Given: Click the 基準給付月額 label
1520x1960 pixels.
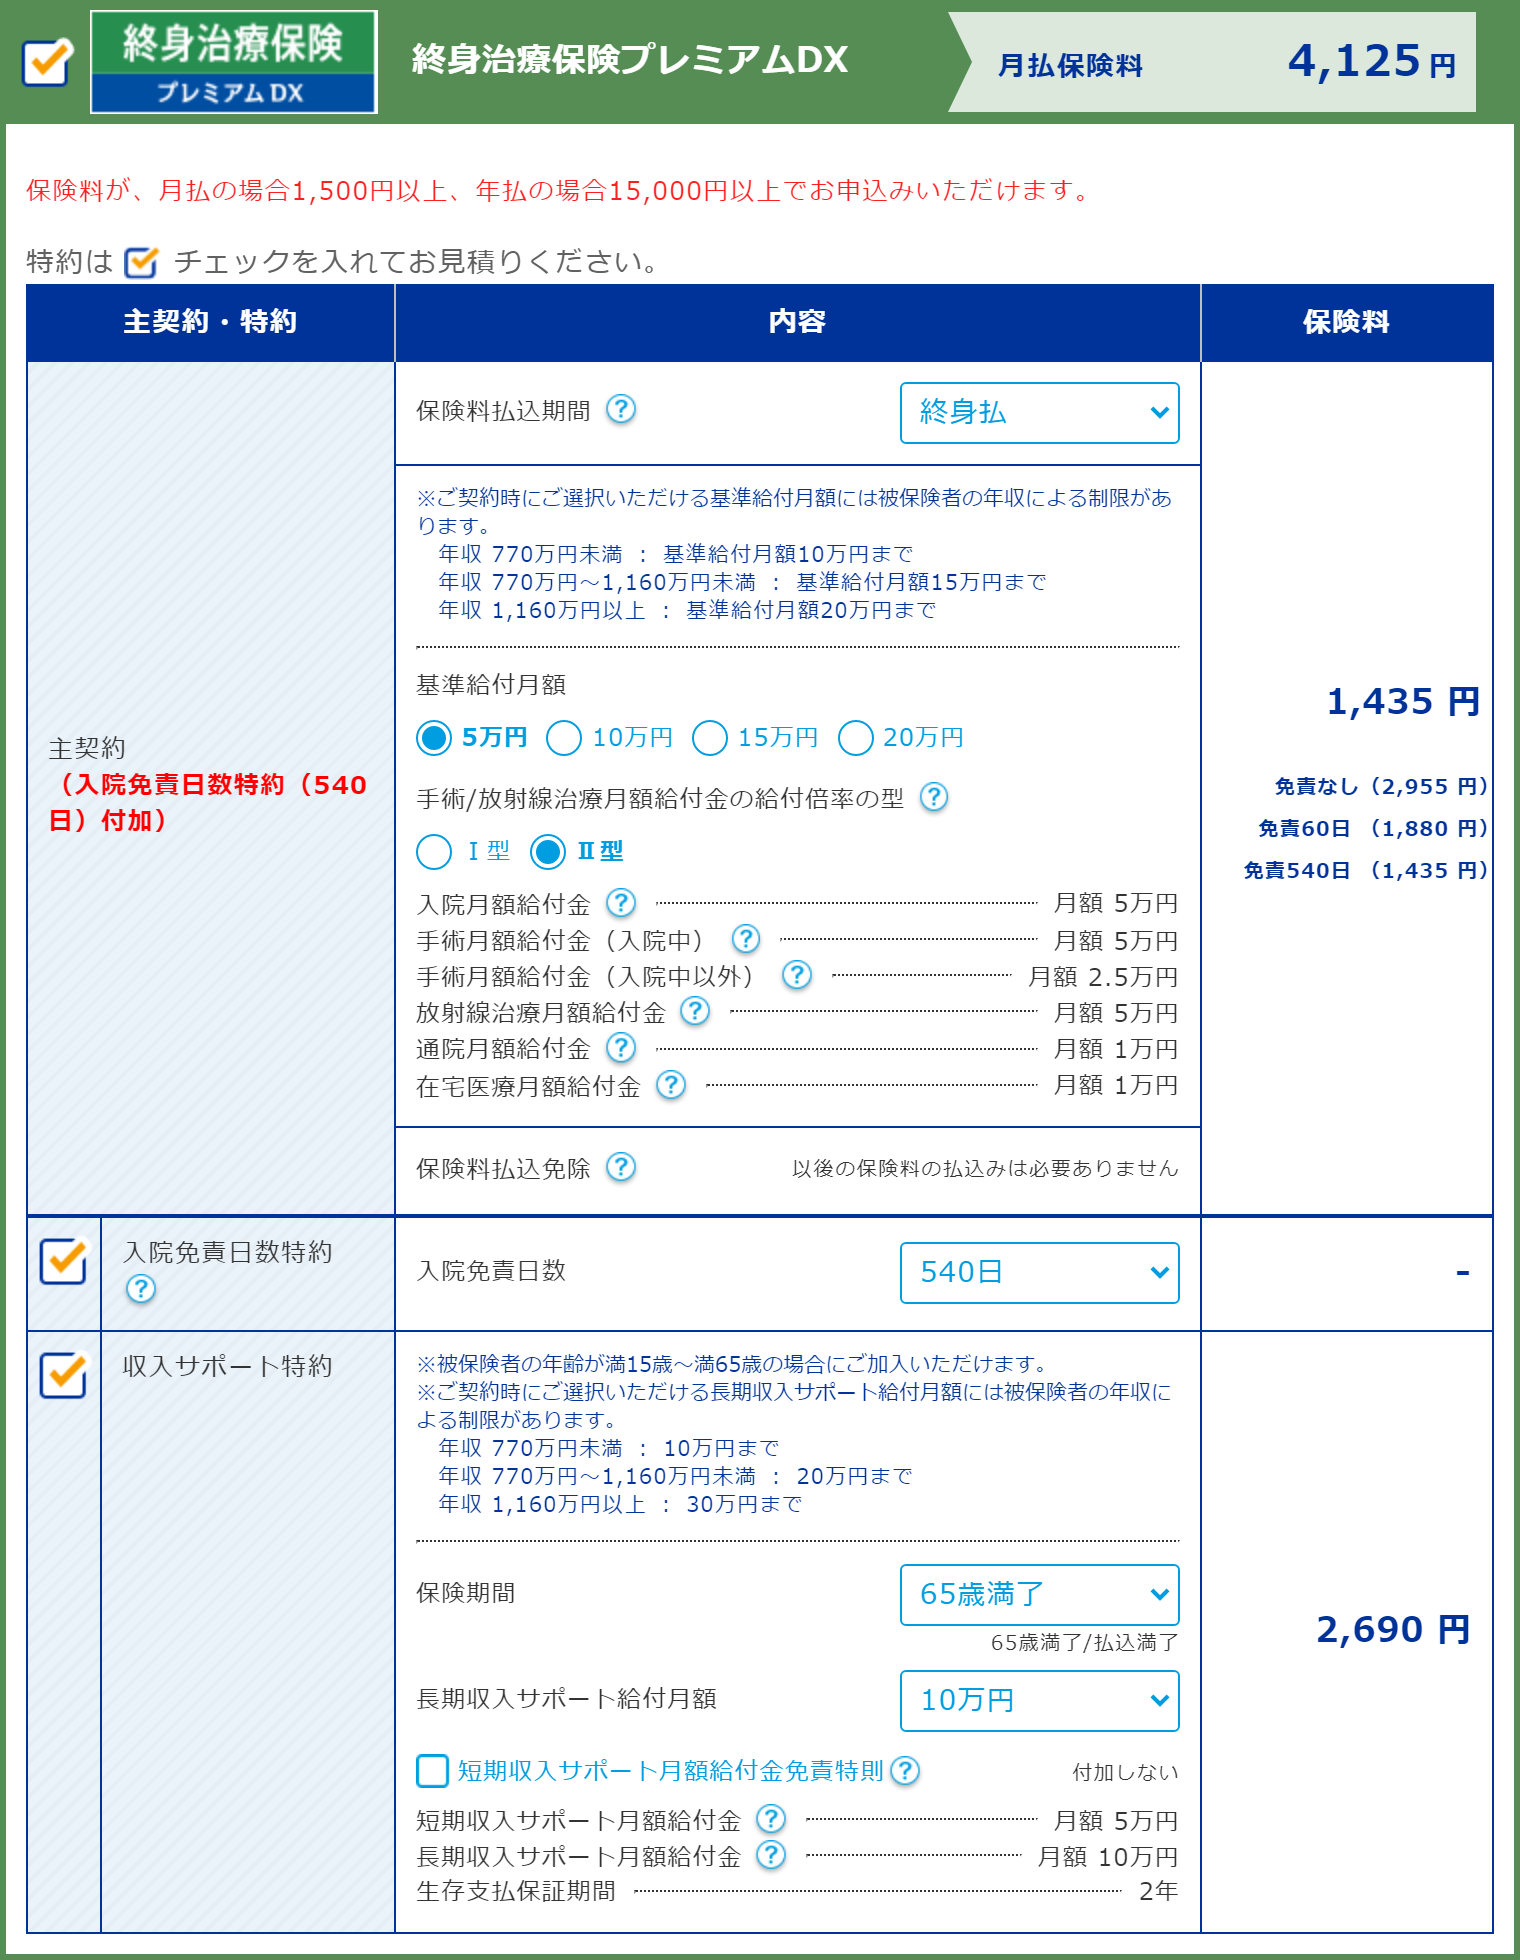Looking at the screenshot, I should (x=491, y=685).
